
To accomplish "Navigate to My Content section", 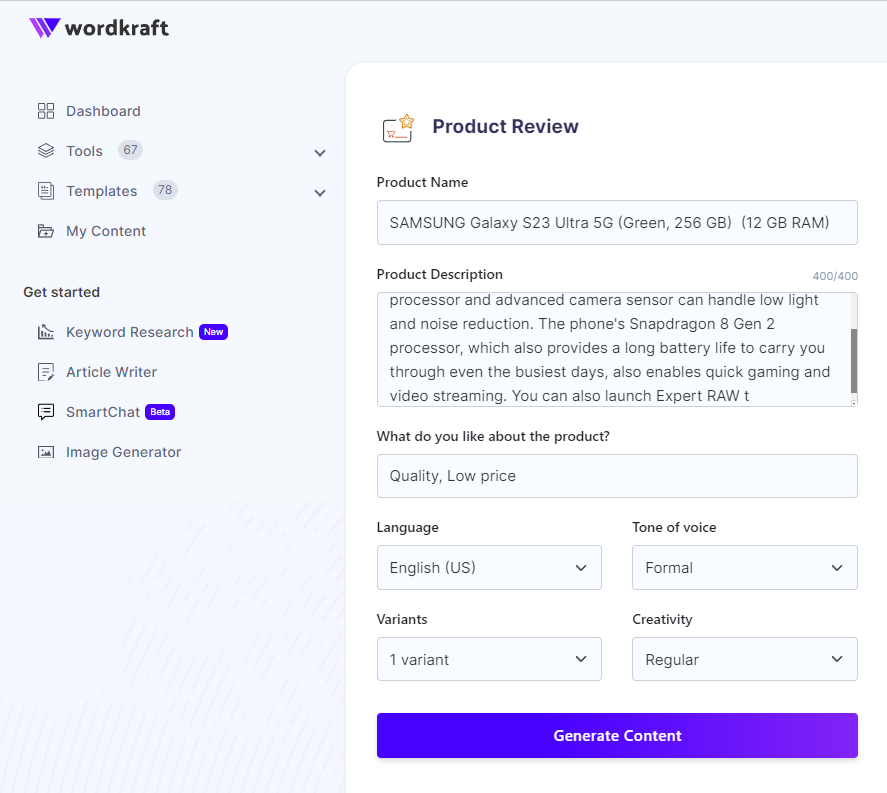I will click(103, 231).
